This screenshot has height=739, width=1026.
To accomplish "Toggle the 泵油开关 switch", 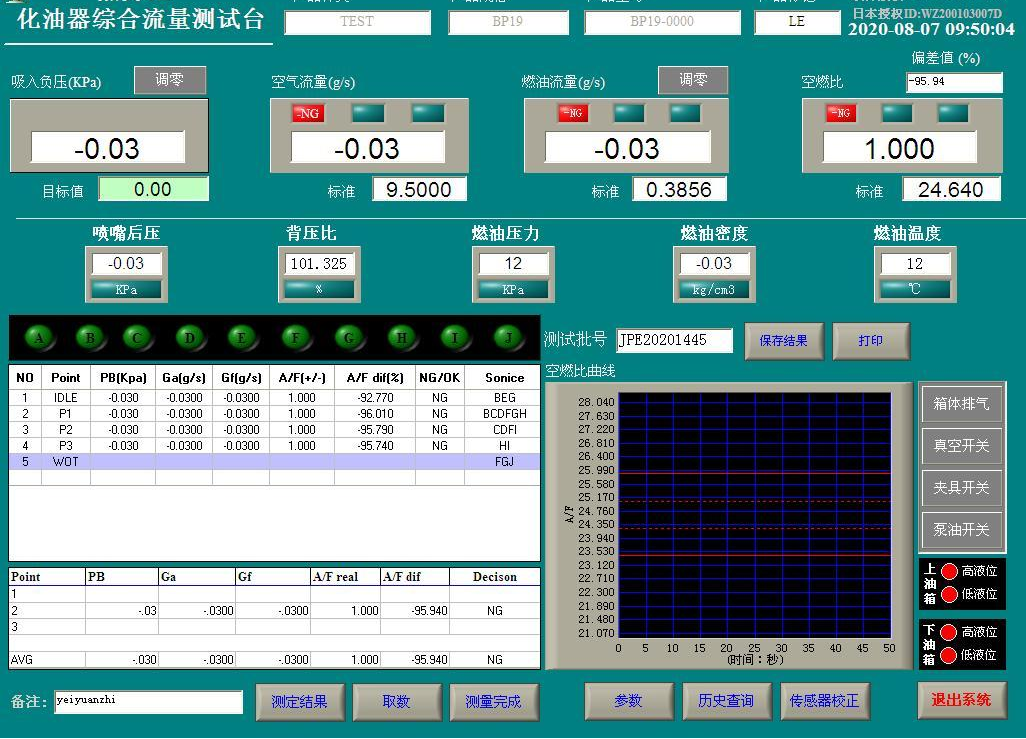I will pyautogui.click(x=961, y=530).
